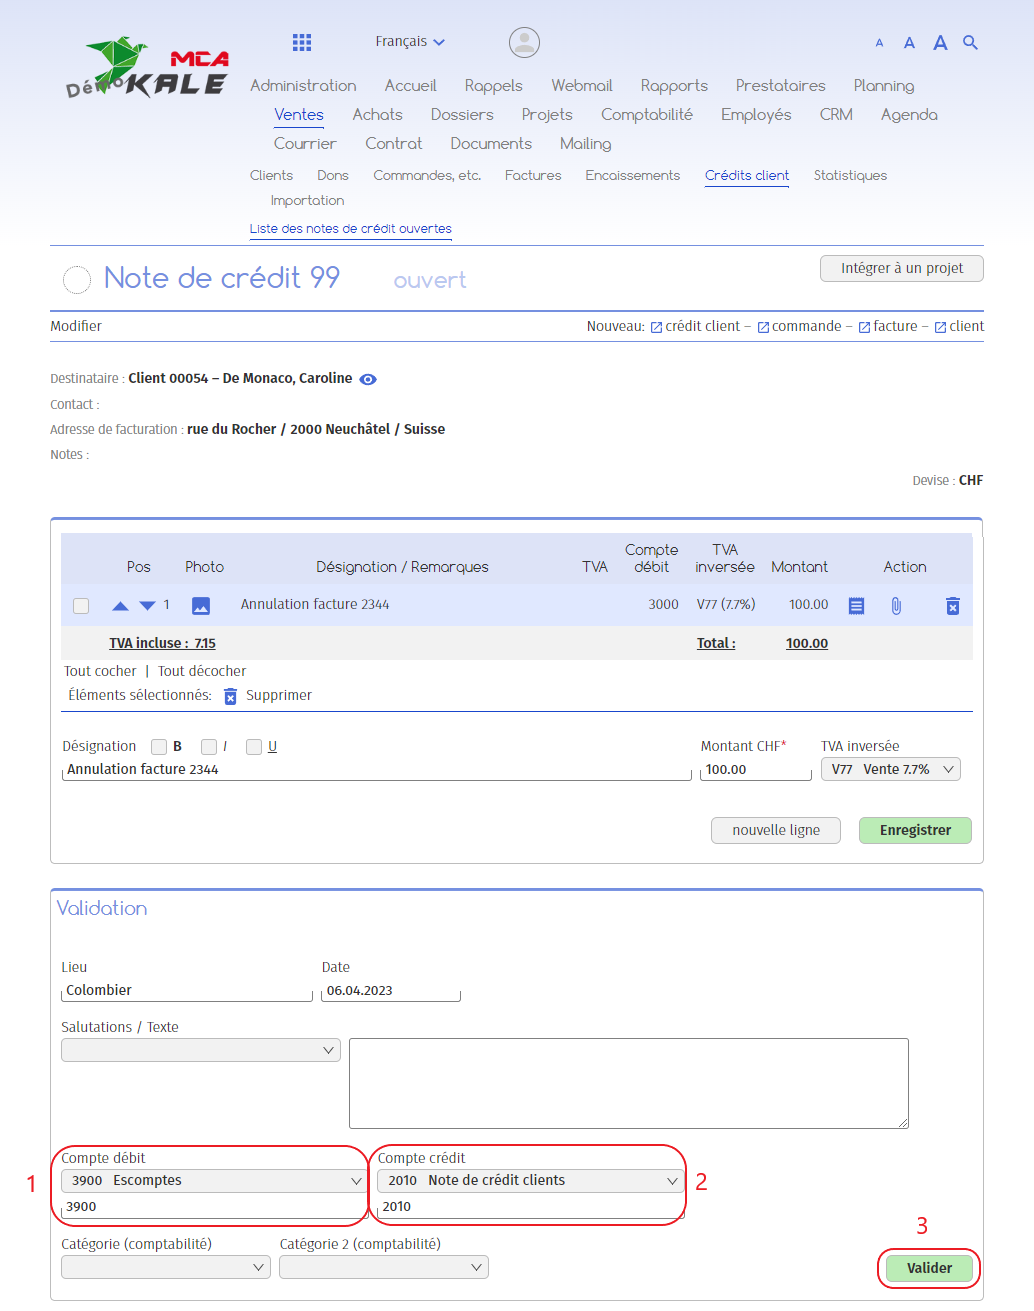
Task: Delete line with trash icon in Action column
Action: click(x=953, y=606)
